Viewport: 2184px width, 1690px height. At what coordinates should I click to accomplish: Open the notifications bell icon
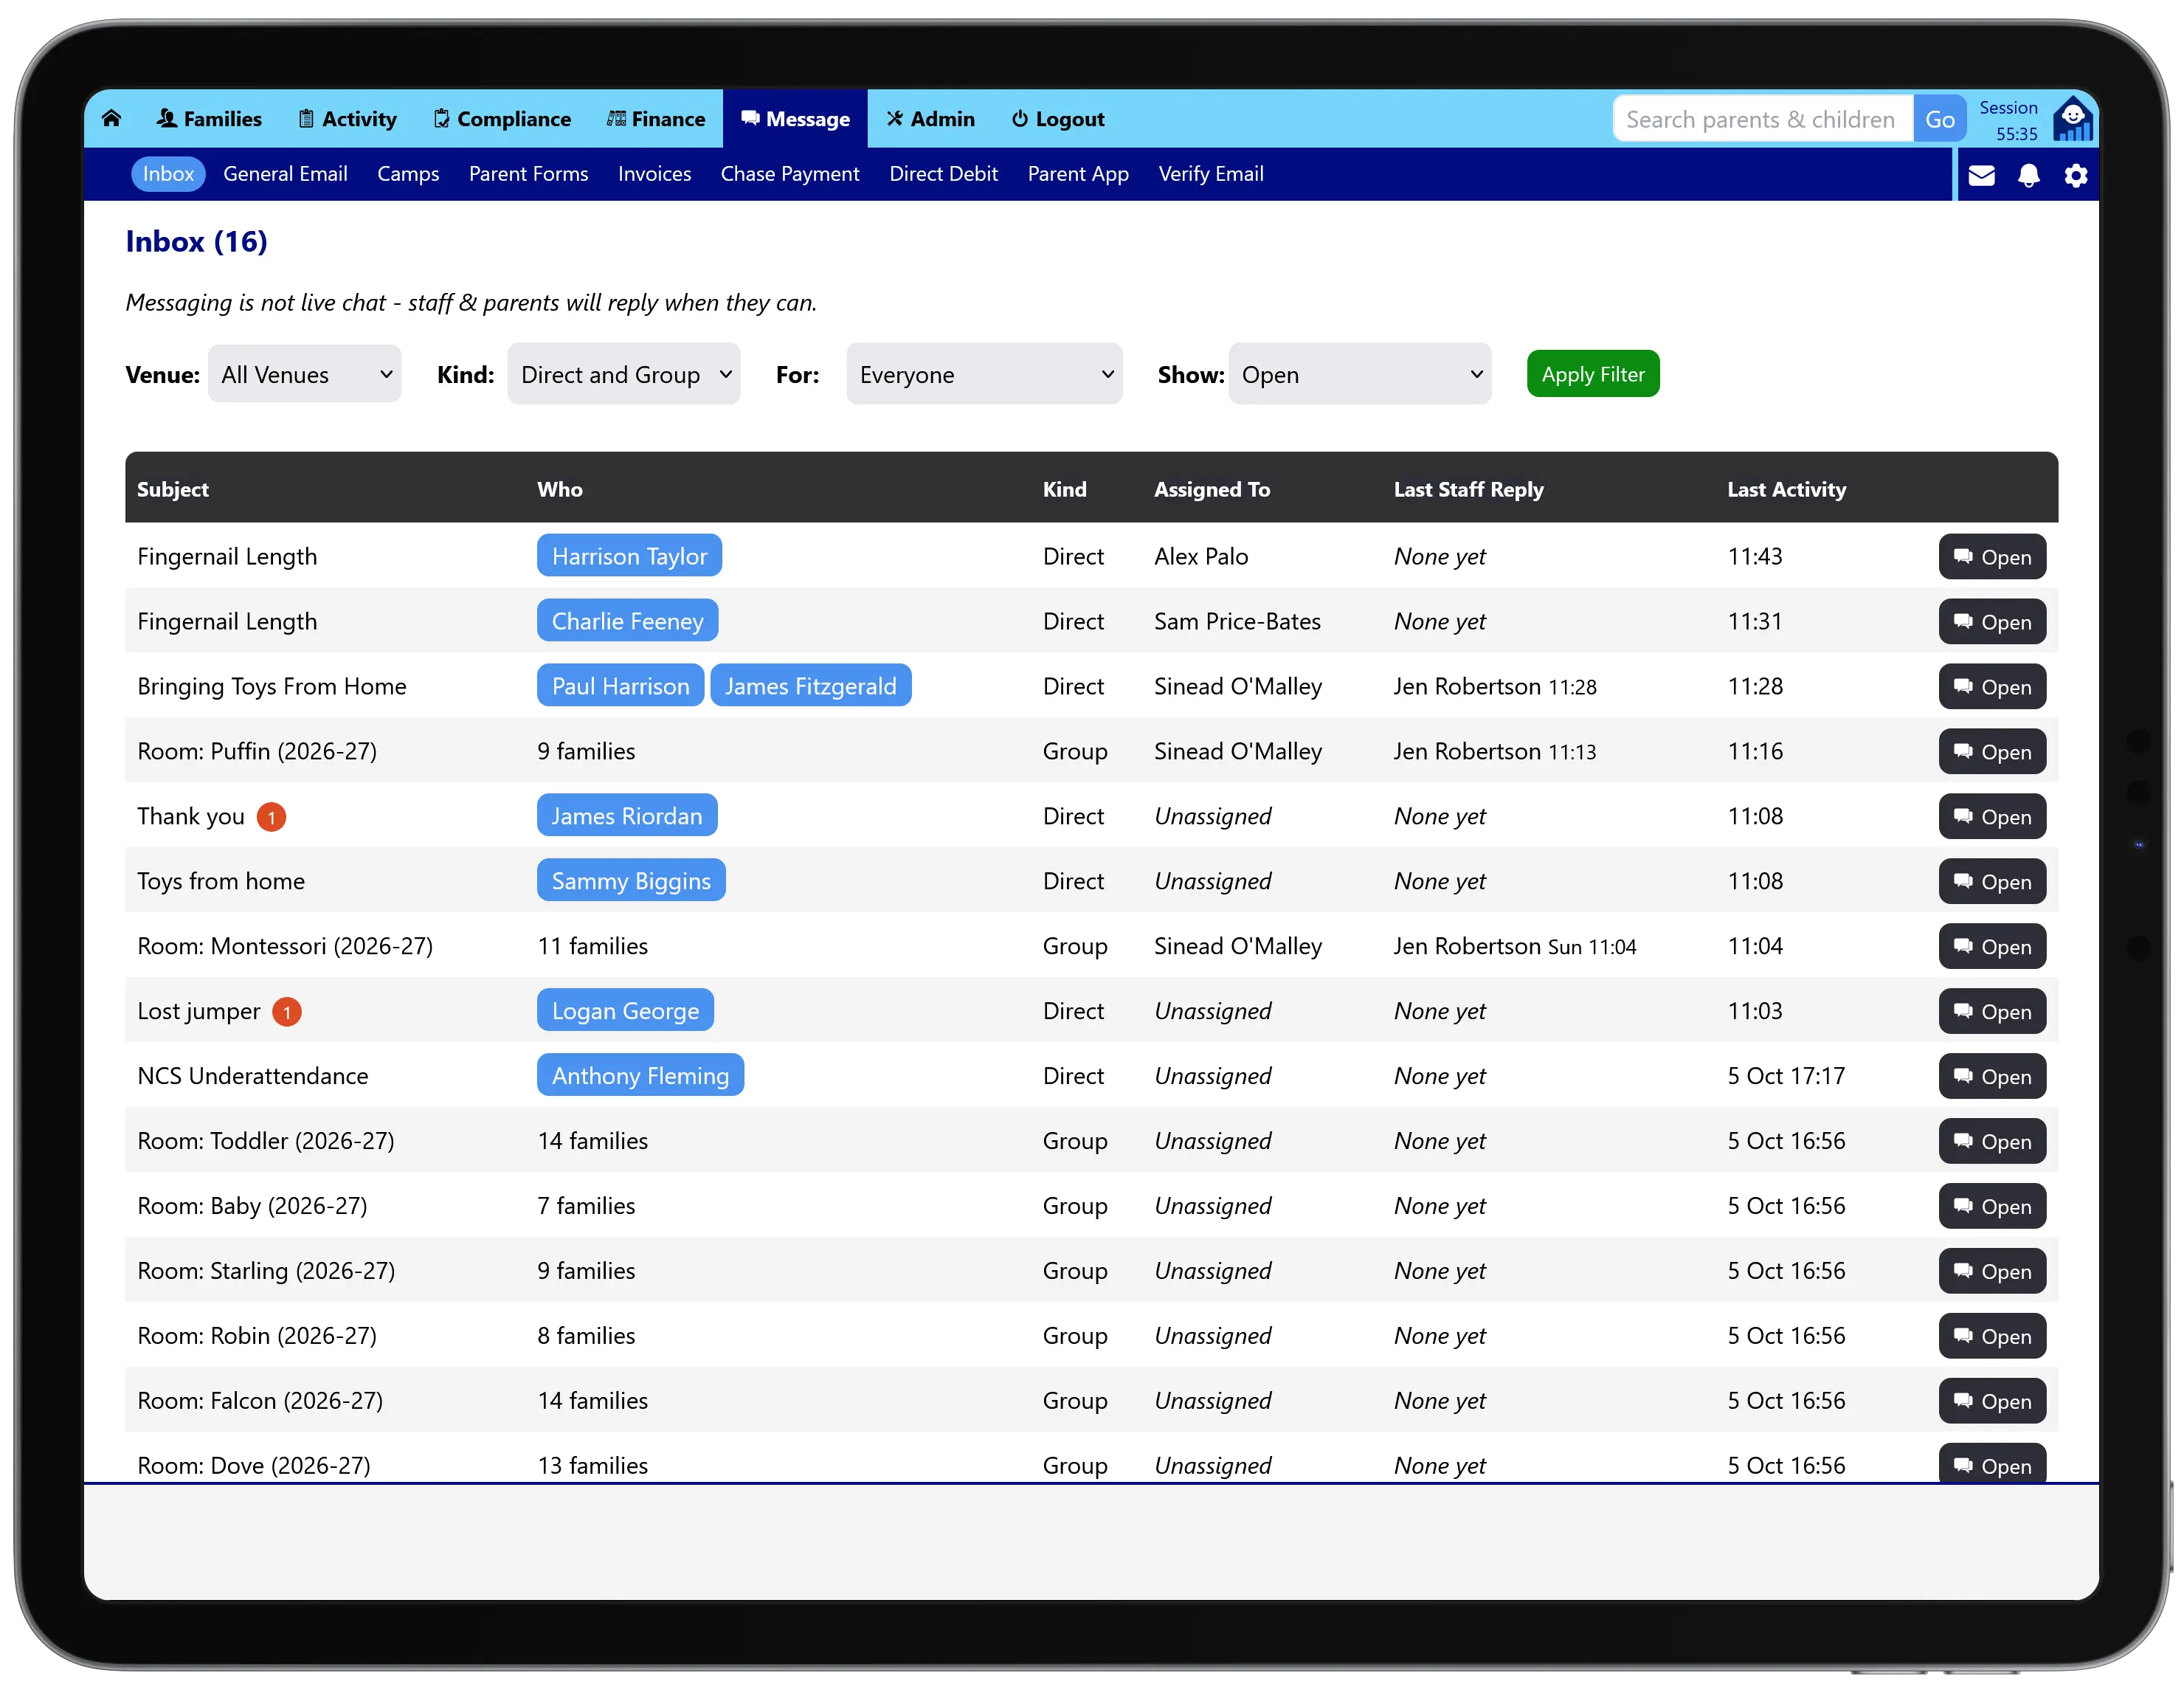pyautogui.click(x=2028, y=176)
